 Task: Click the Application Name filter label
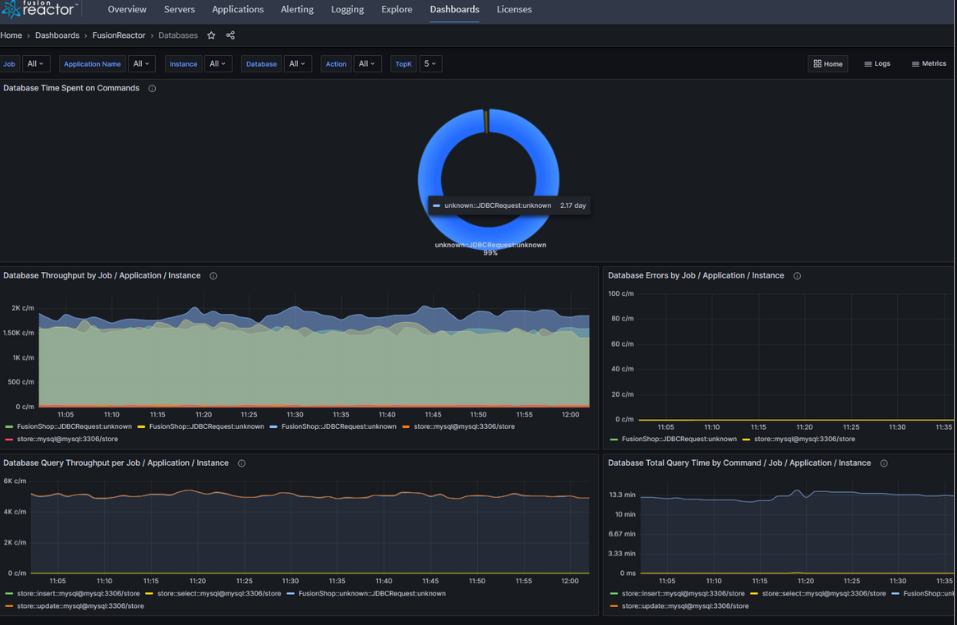(x=92, y=63)
